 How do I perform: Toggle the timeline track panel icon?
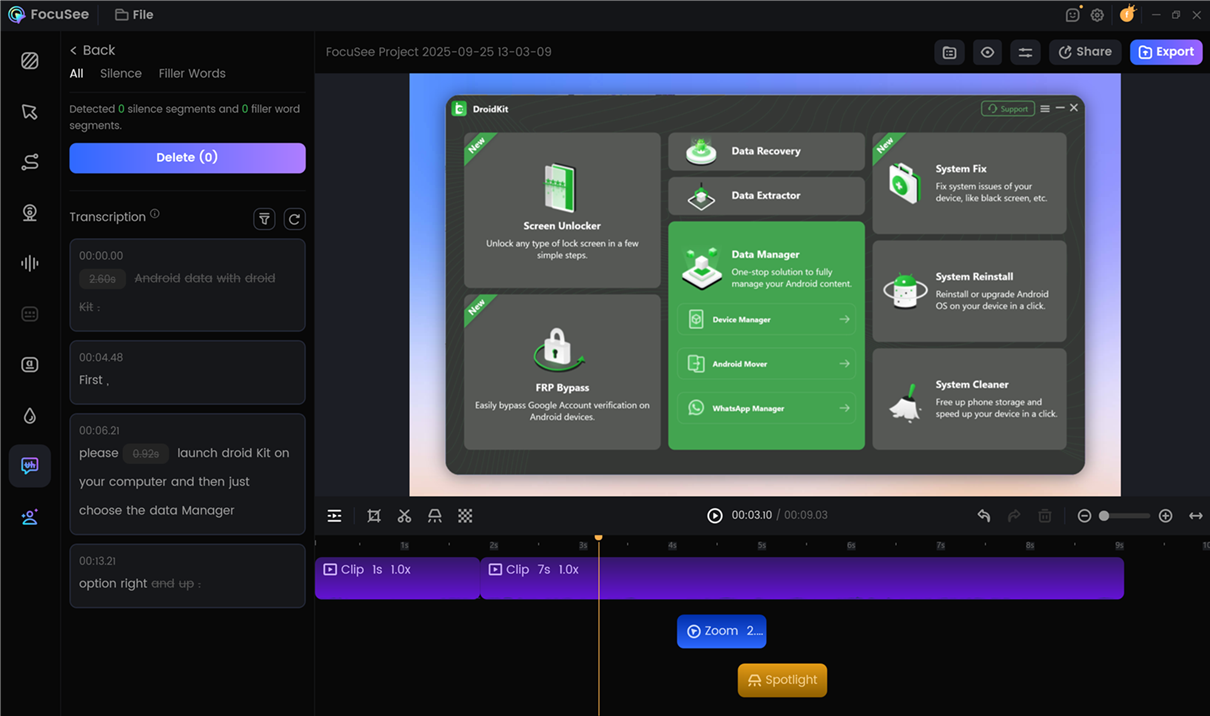pos(335,516)
